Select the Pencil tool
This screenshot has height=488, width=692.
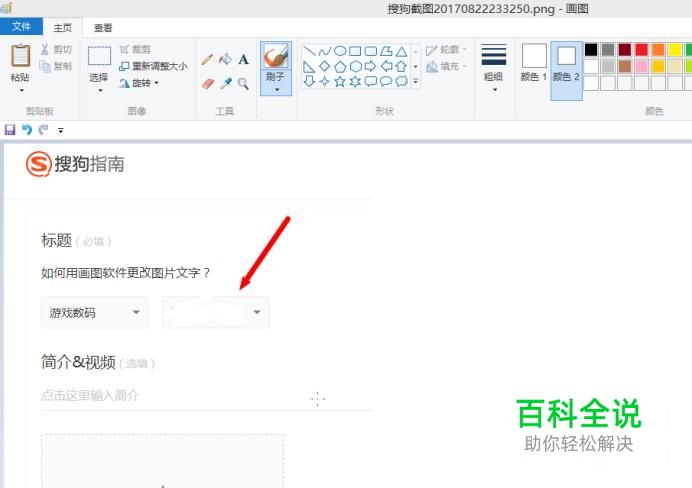[207, 59]
